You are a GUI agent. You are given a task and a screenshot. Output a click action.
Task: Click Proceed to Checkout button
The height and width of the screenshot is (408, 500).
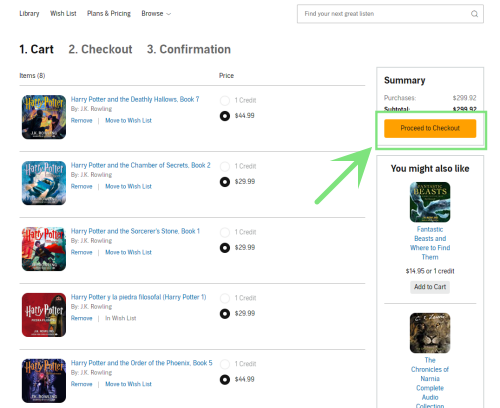click(x=430, y=128)
